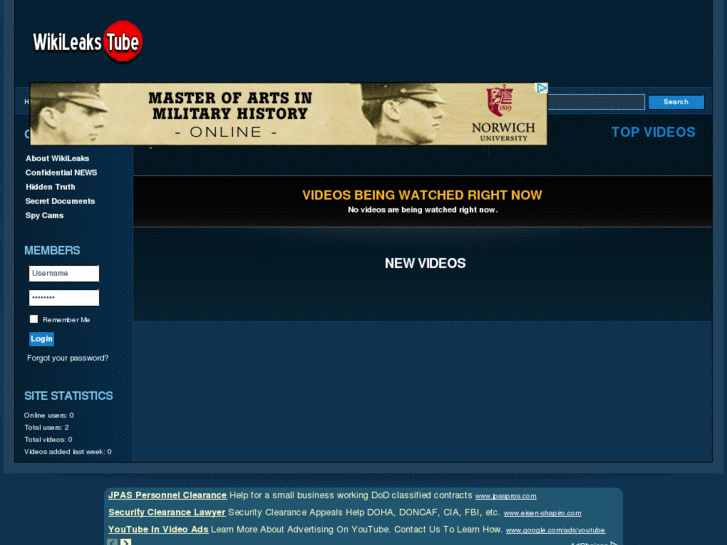Click the next arrow in bottom ad block
This screenshot has width=727, height=545.
click(x=125, y=542)
